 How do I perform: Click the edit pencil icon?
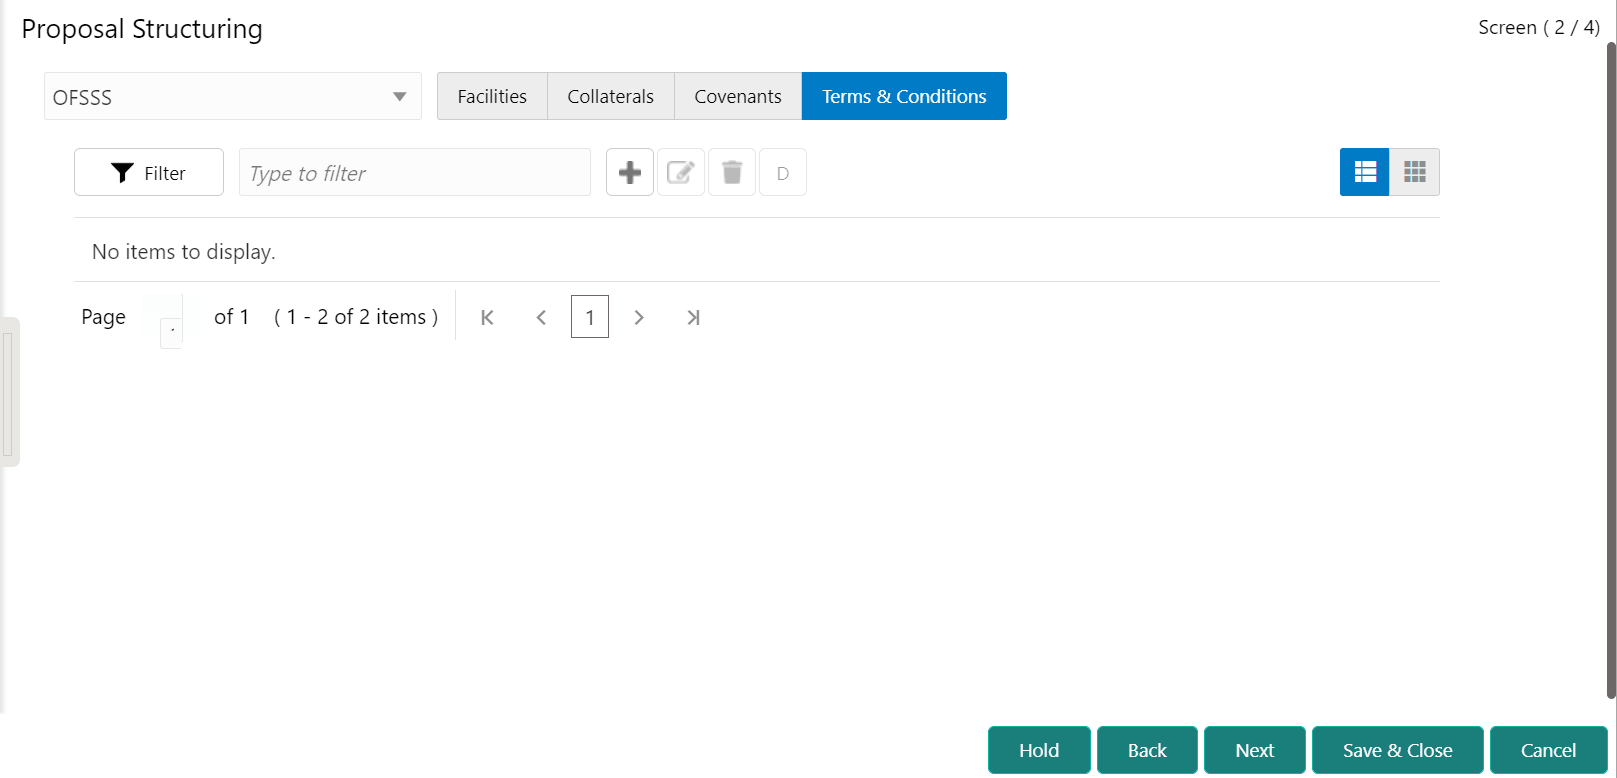(x=681, y=172)
